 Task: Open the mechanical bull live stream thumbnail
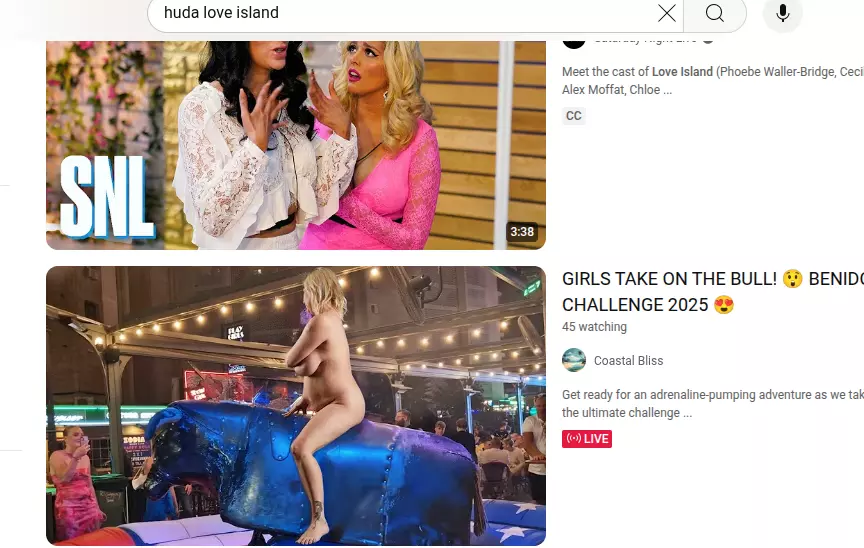click(296, 406)
